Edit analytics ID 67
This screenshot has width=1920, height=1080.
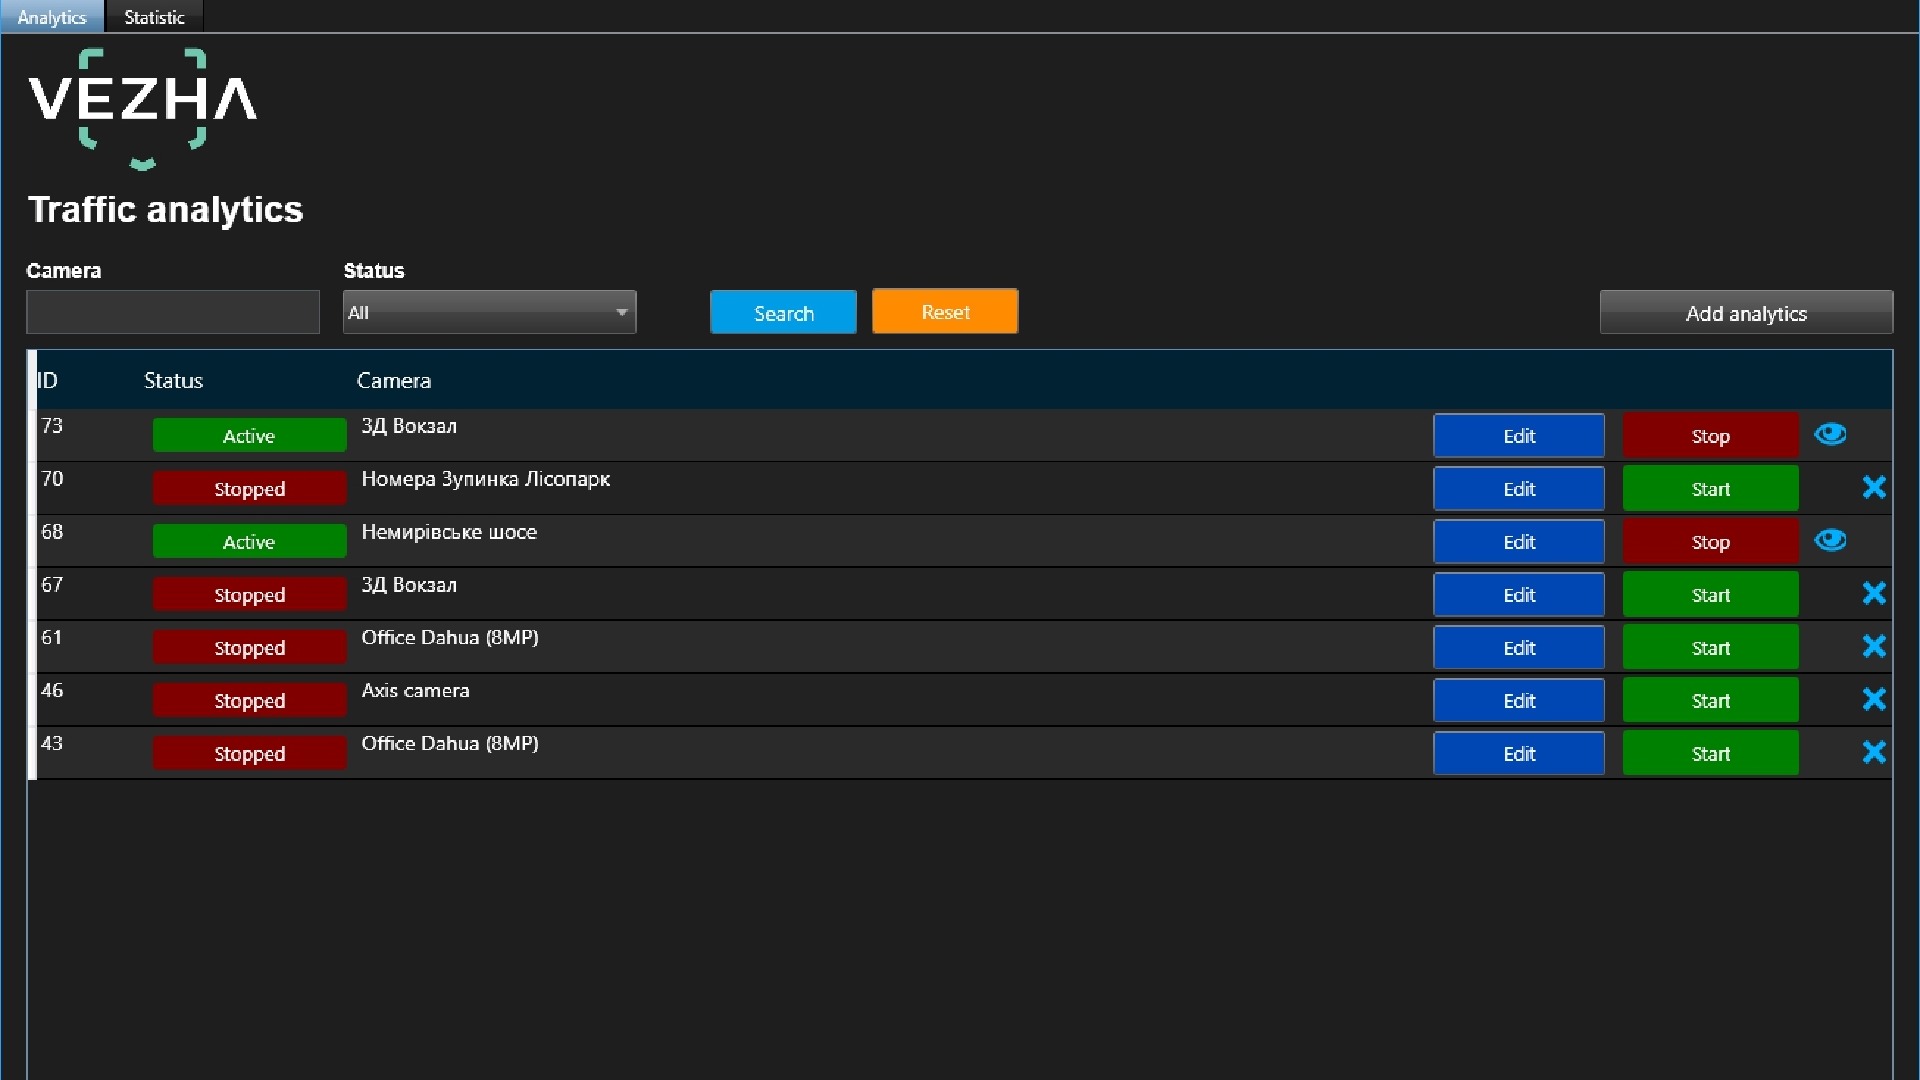click(x=1518, y=595)
